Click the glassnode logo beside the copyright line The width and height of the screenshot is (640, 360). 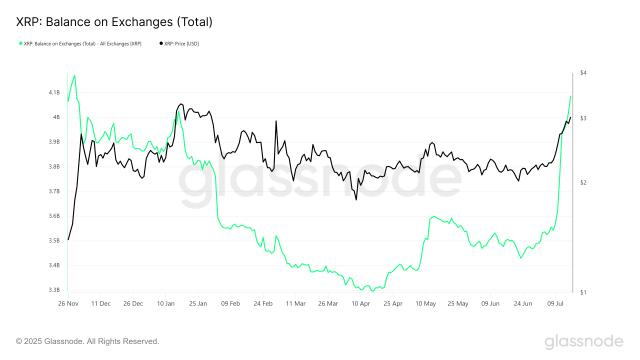[x=584, y=342]
